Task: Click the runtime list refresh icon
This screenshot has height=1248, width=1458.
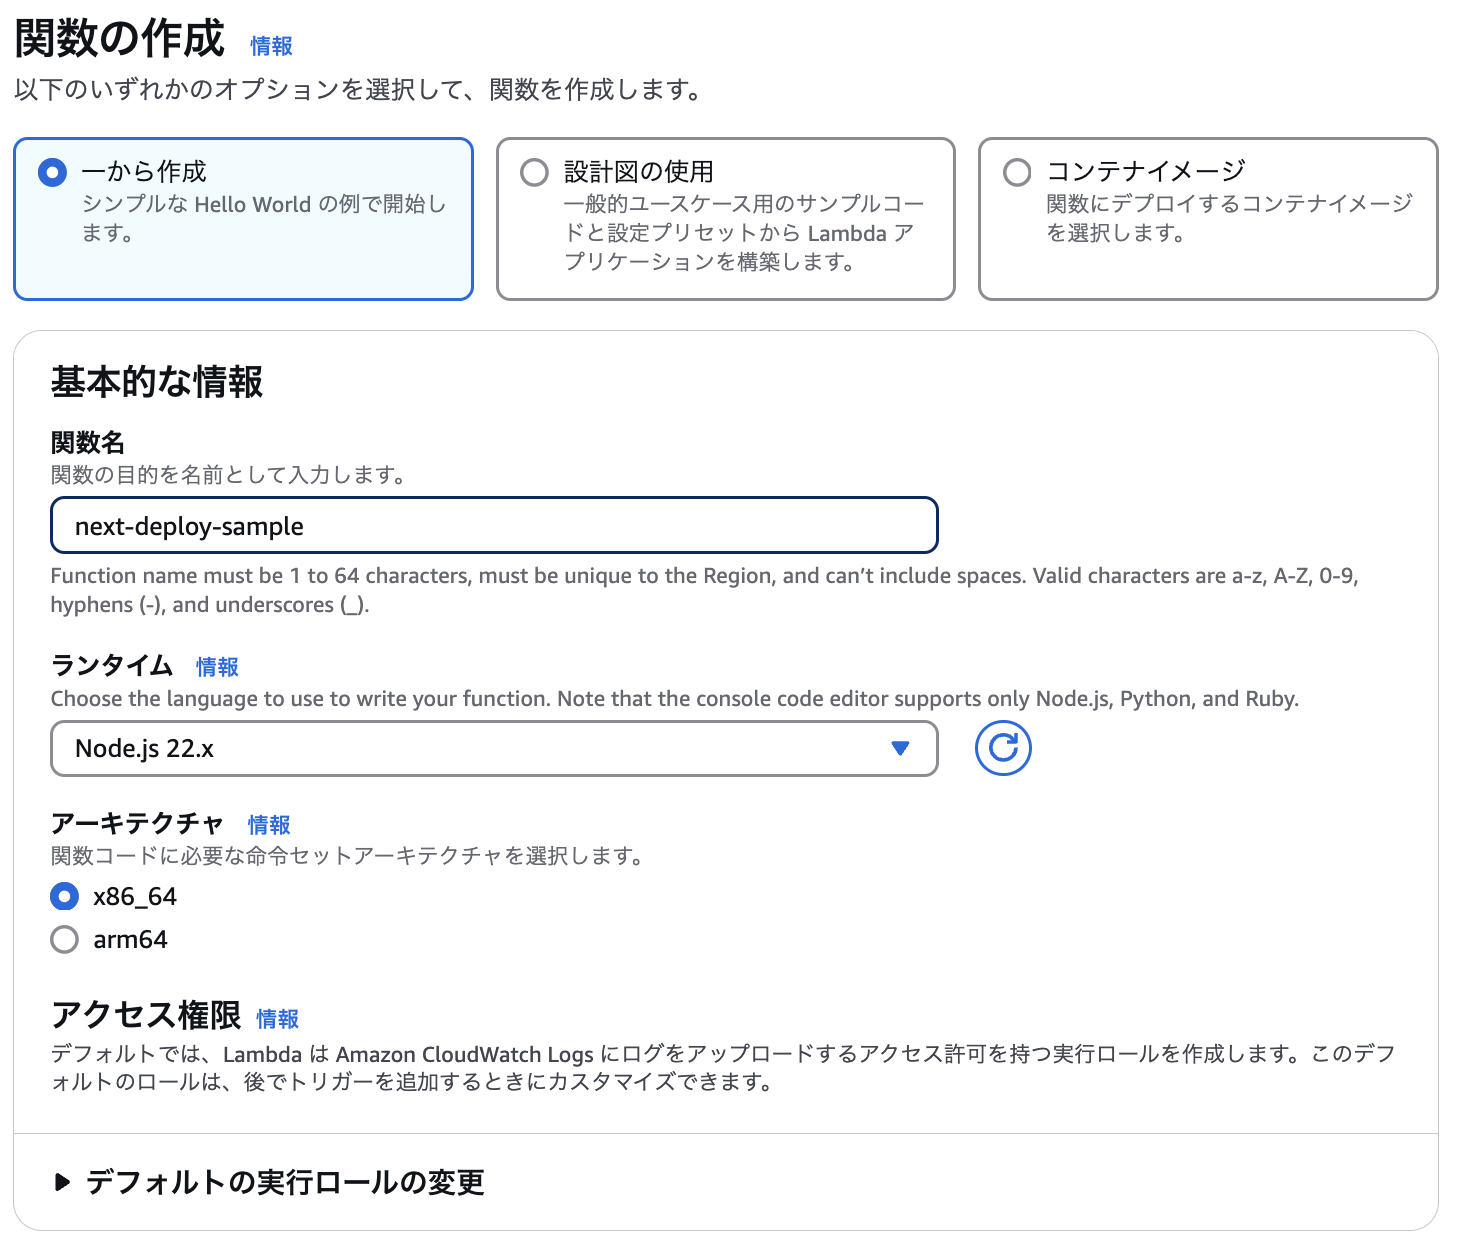Action: [x=1003, y=748]
